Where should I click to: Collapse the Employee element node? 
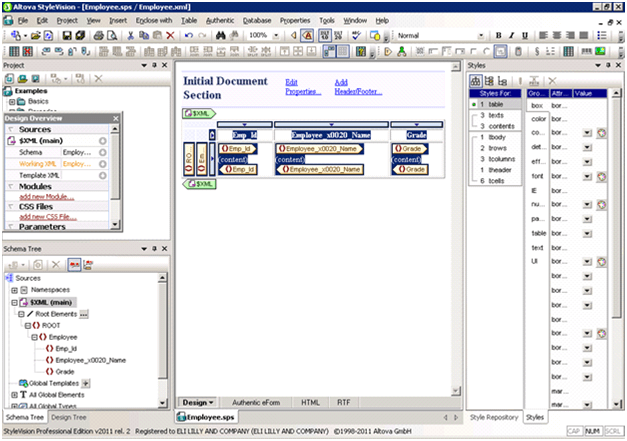[x=34, y=337]
